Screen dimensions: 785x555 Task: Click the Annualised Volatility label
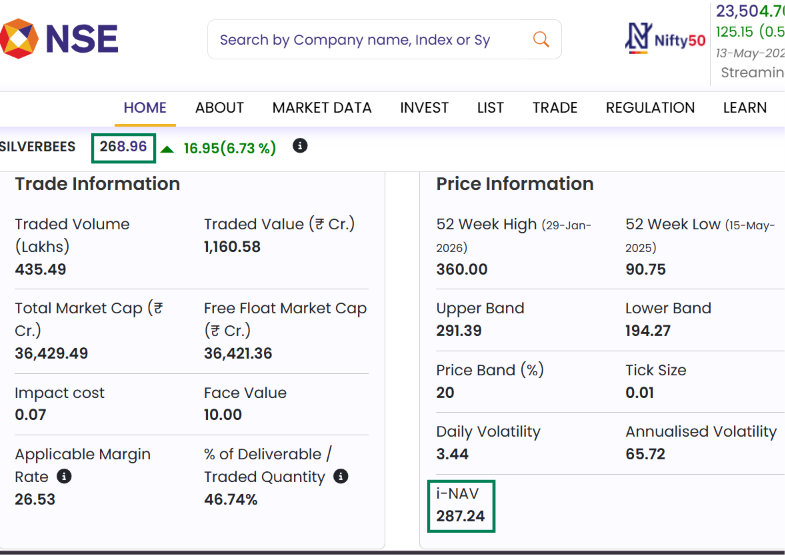701,431
